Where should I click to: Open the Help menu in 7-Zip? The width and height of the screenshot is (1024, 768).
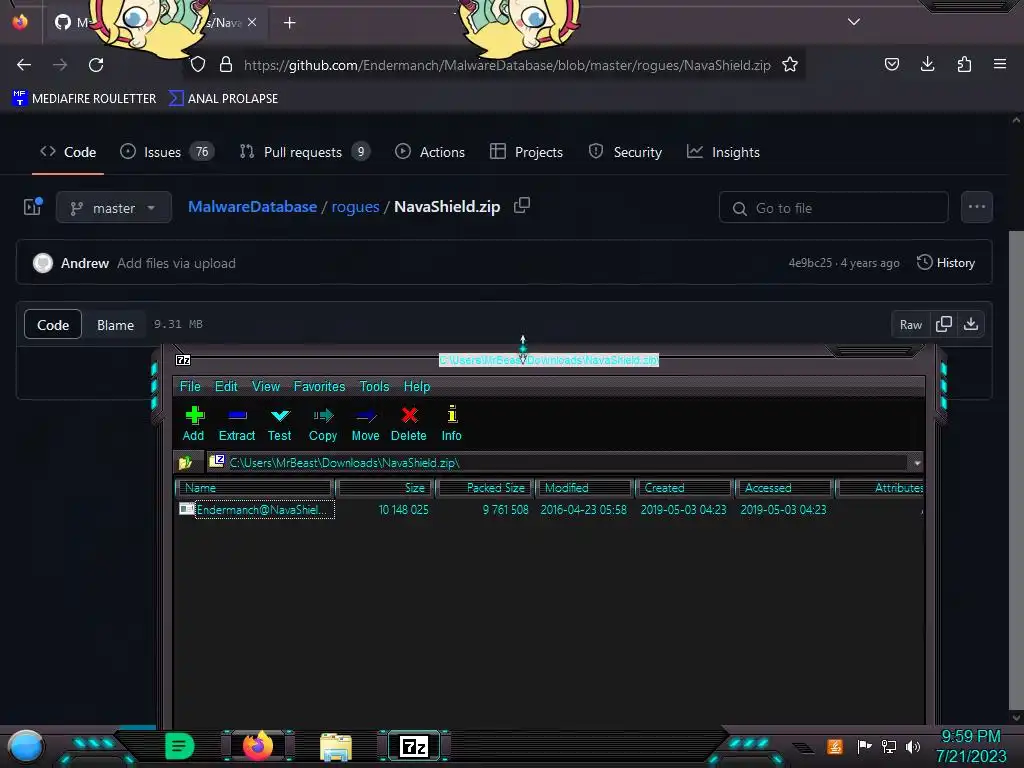[x=417, y=386]
